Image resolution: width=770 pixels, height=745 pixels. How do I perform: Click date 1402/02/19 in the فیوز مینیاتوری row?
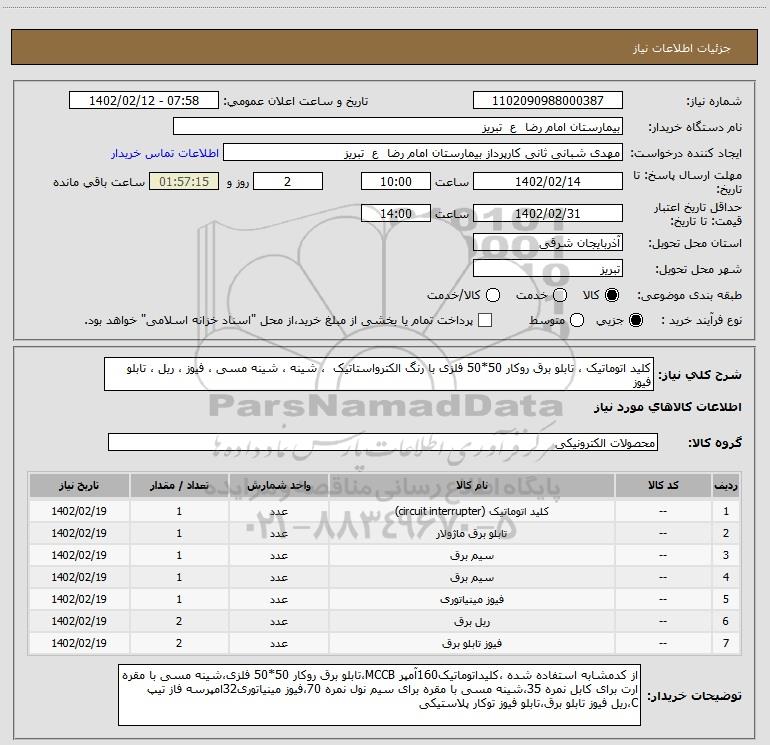79,599
